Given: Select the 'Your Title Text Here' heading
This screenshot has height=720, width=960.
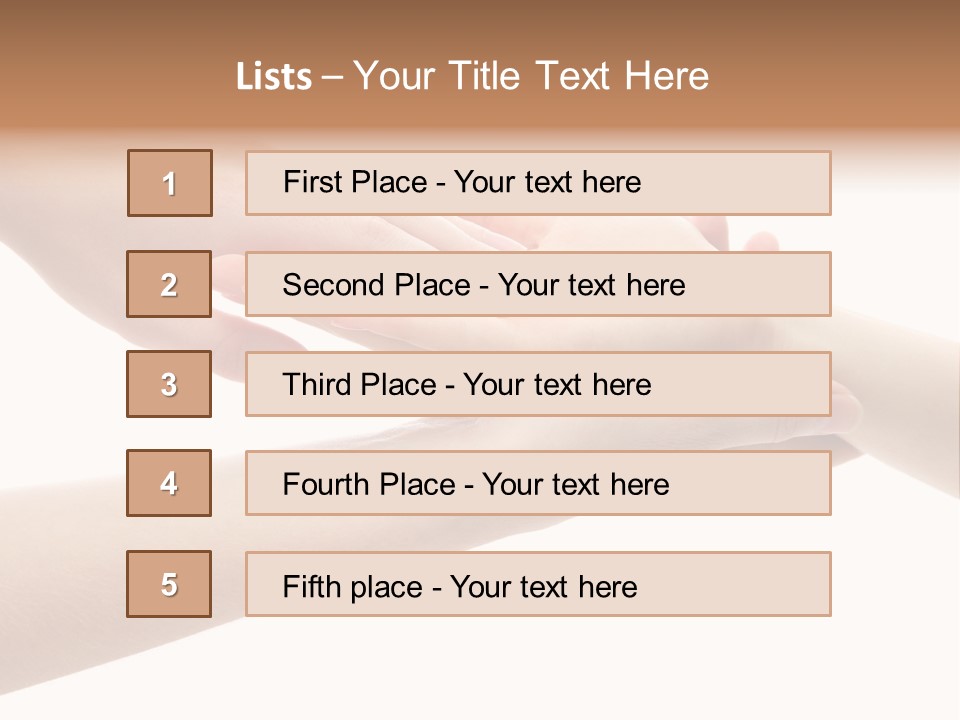Looking at the screenshot, I should [x=531, y=76].
